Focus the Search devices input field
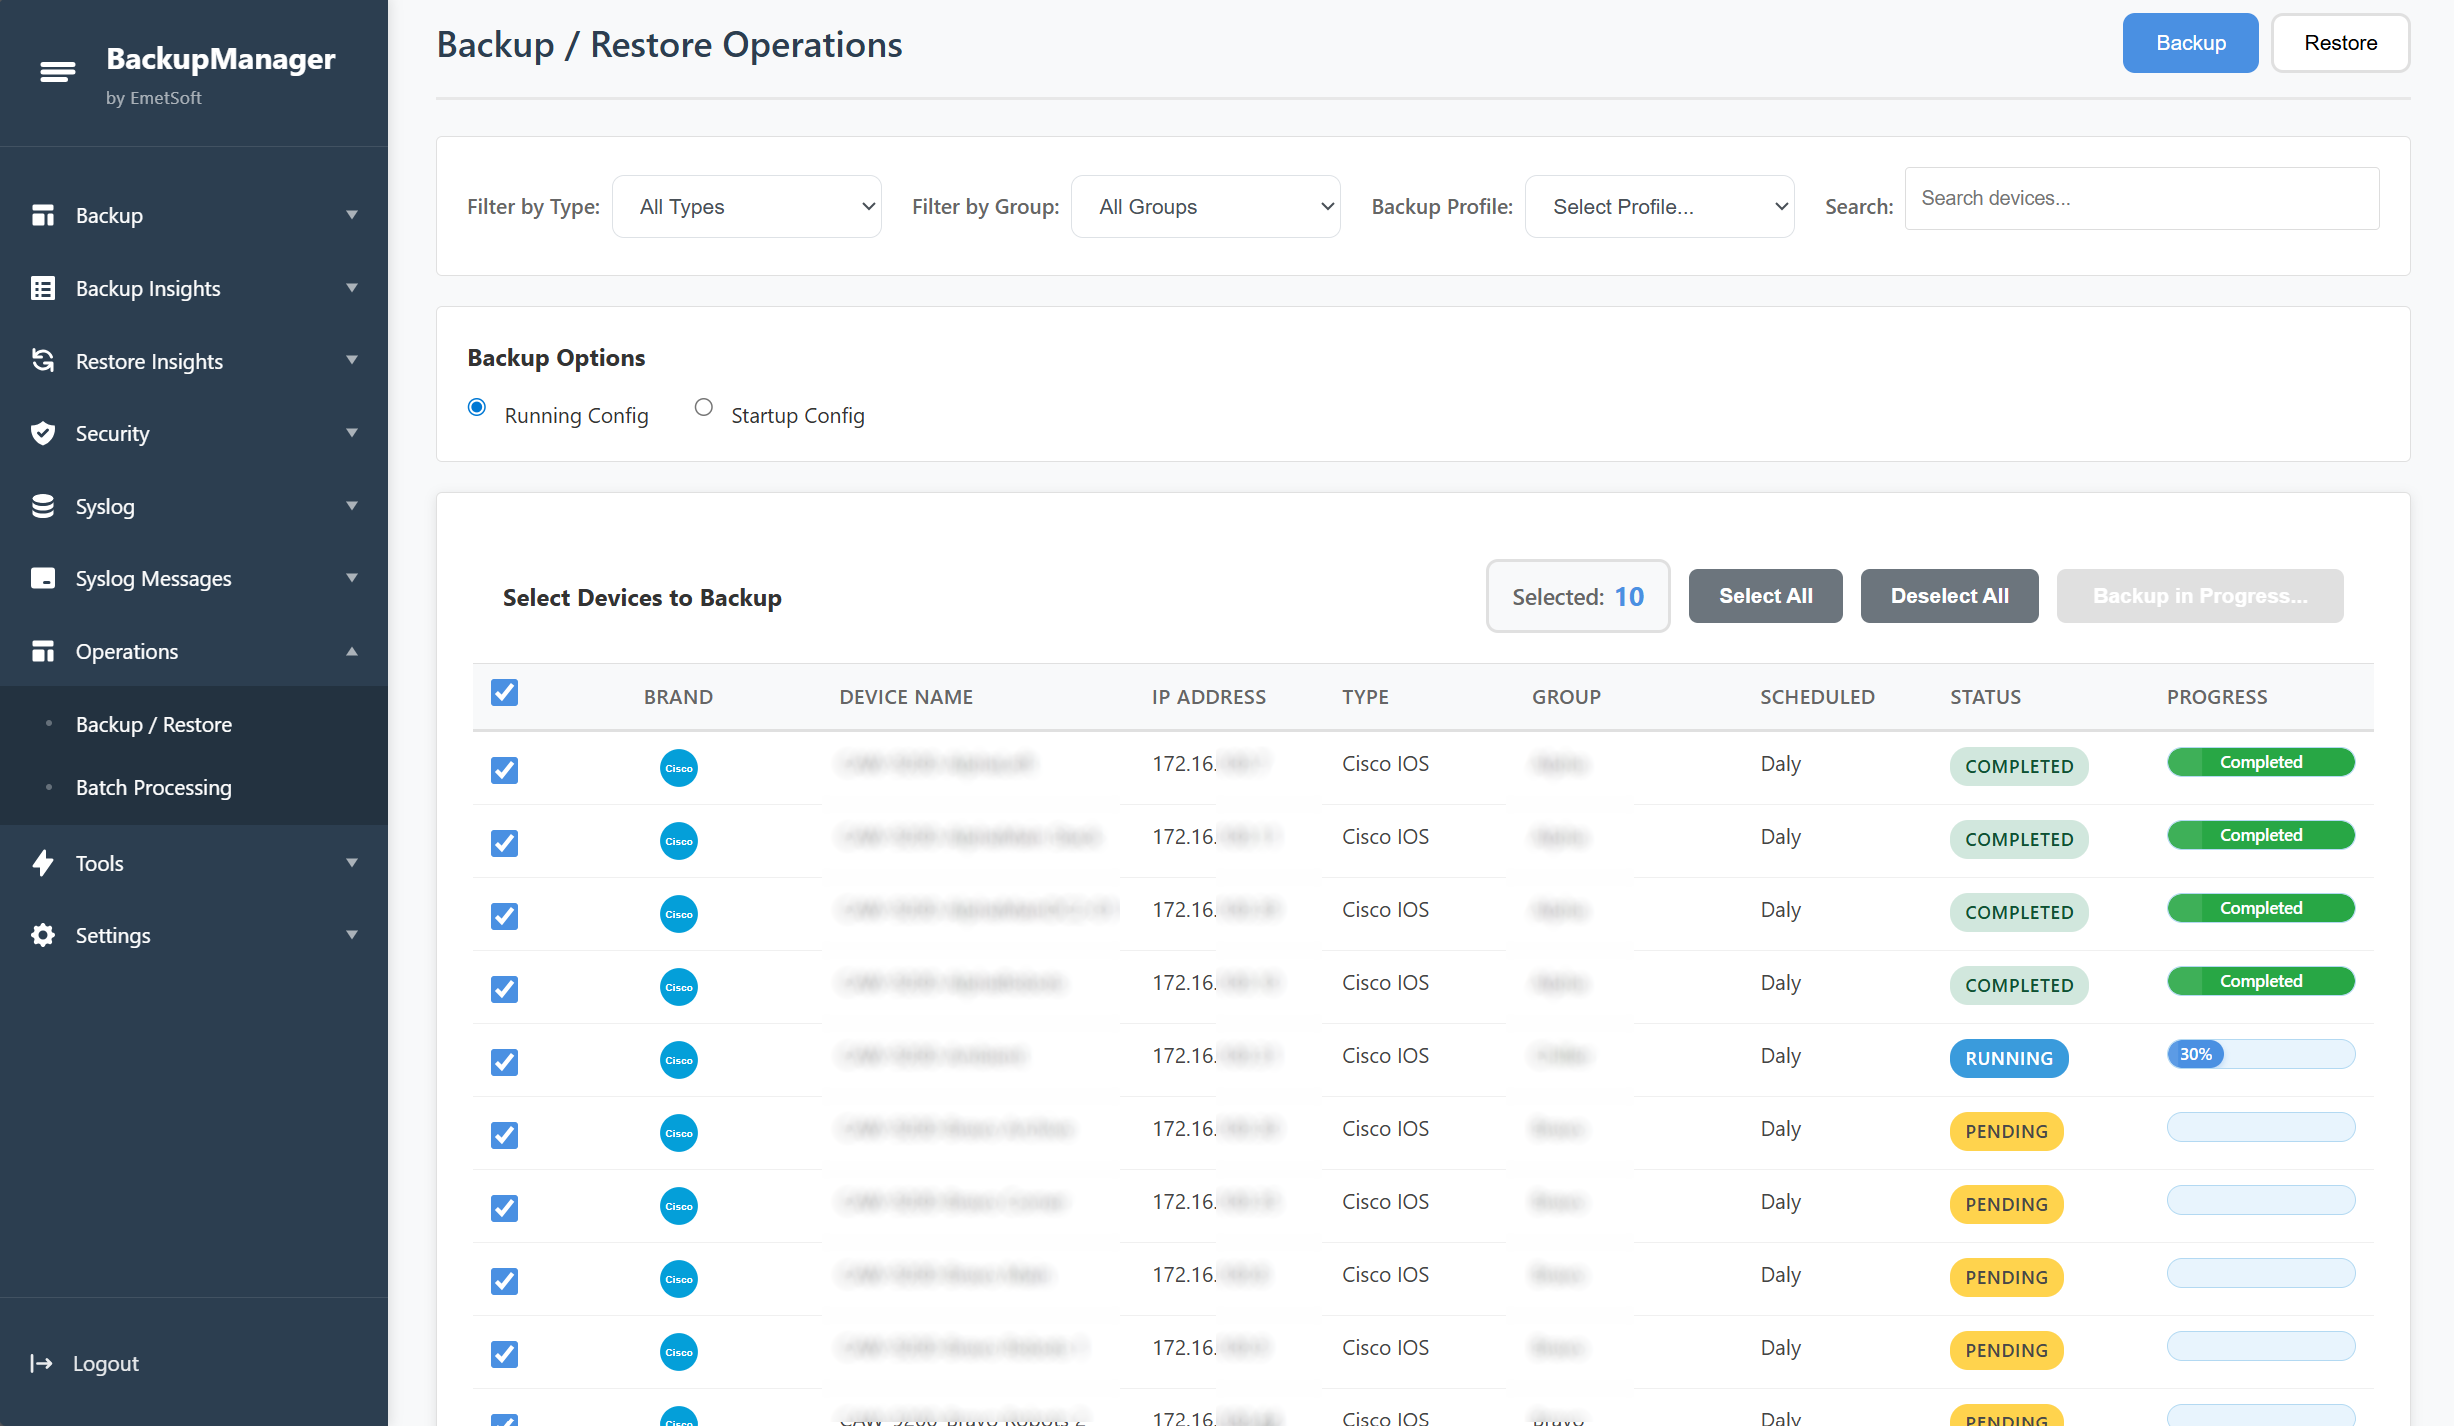Screen dimensions: 2454x1426 point(2141,198)
